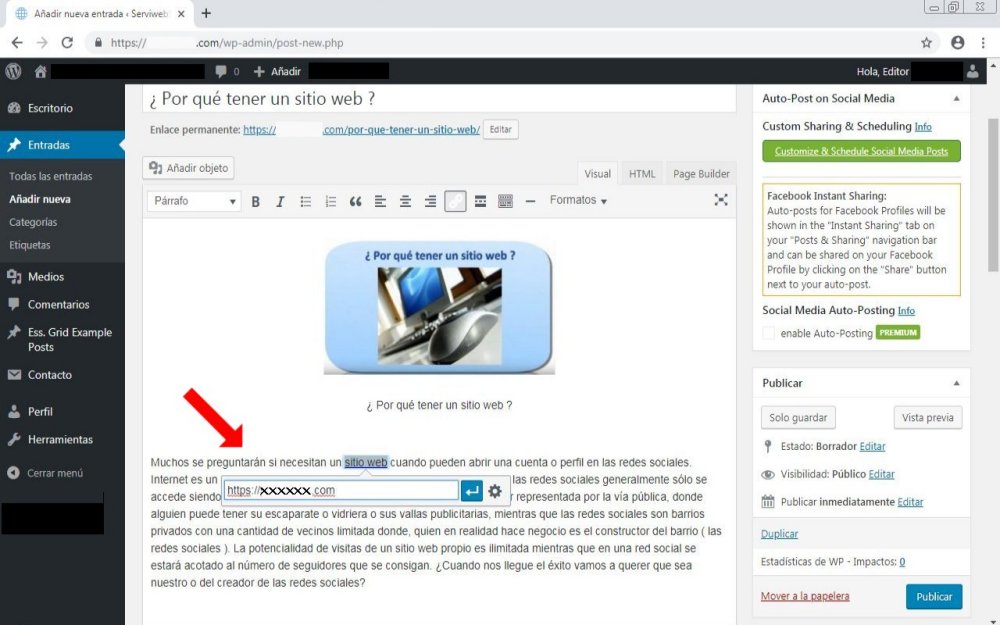Open link options gear icon
This screenshot has width=1000, height=625.
point(495,491)
